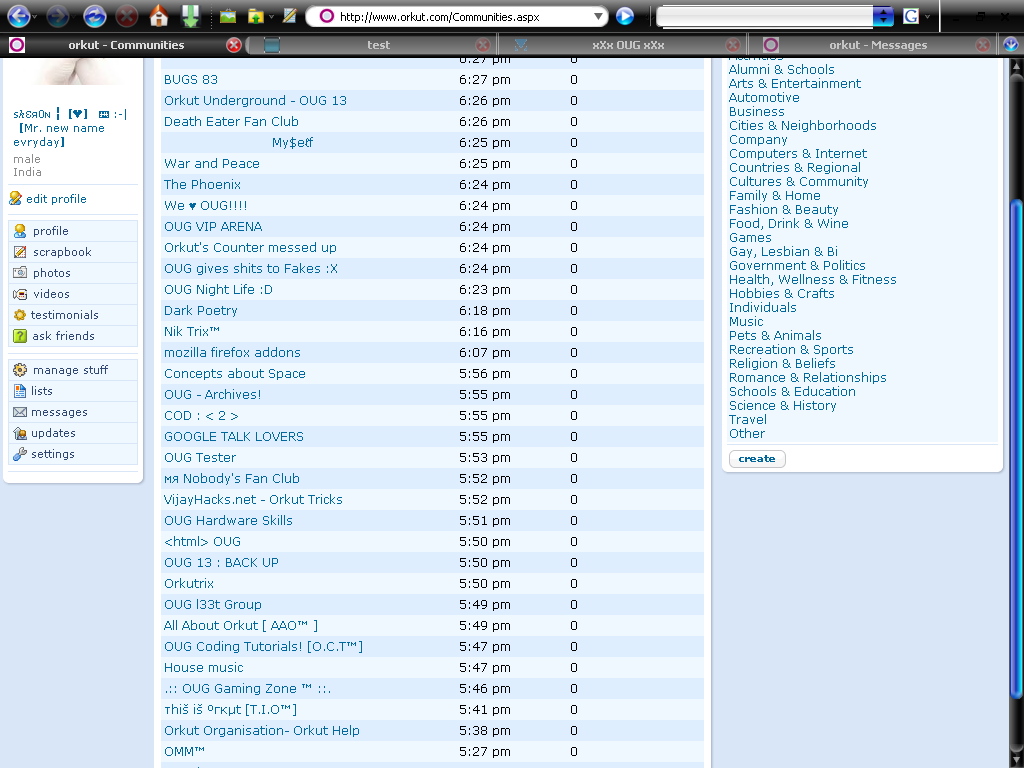Click the 6:18 pm time for Dark Poetry
The image size is (1024, 768).
coord(485,311)
